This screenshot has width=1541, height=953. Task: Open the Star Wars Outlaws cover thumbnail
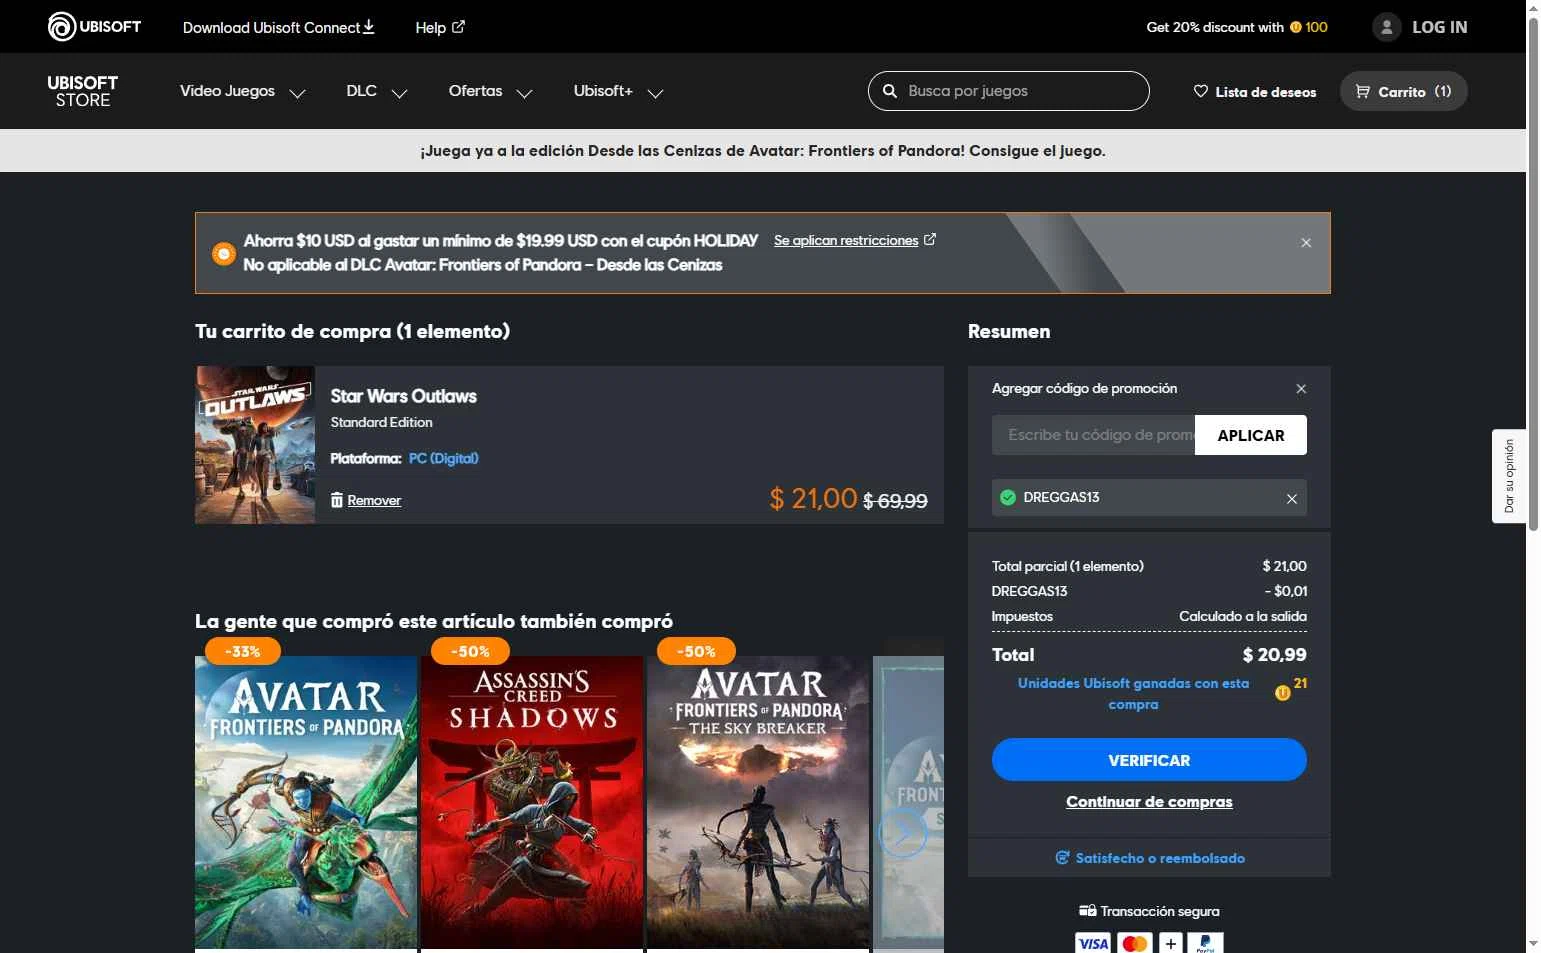tap(255, 445)
